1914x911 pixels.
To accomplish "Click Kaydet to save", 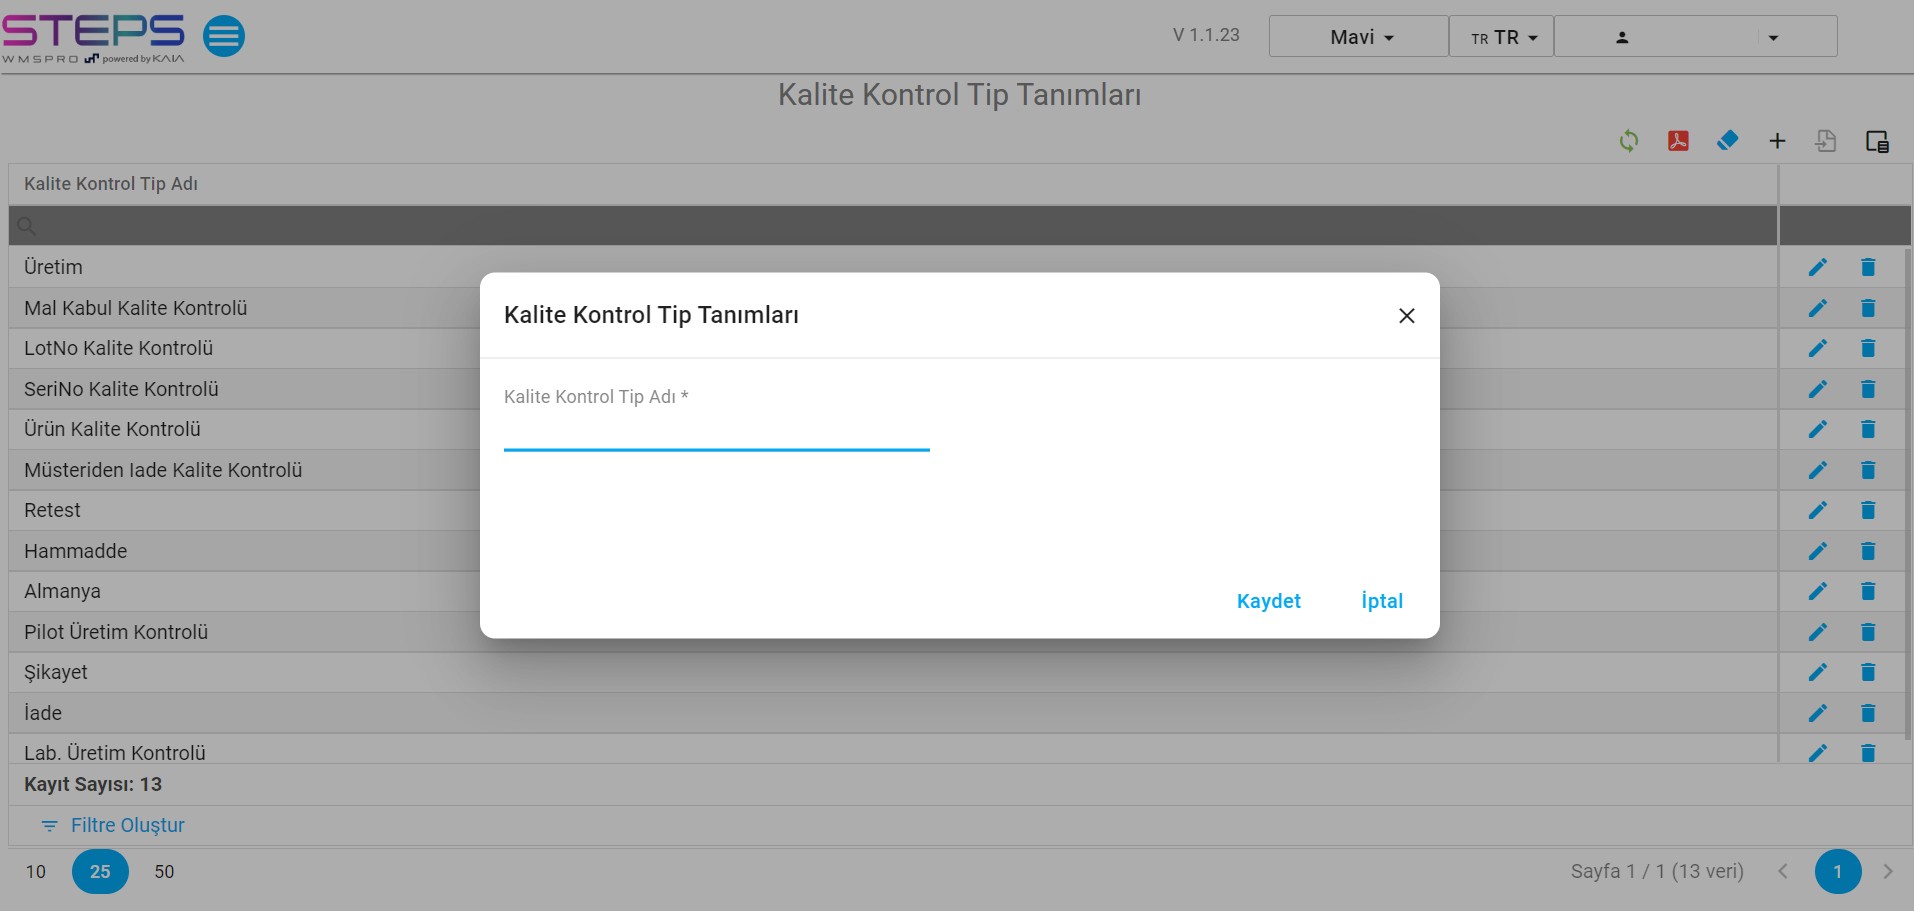I will (x=1269, y=601).
